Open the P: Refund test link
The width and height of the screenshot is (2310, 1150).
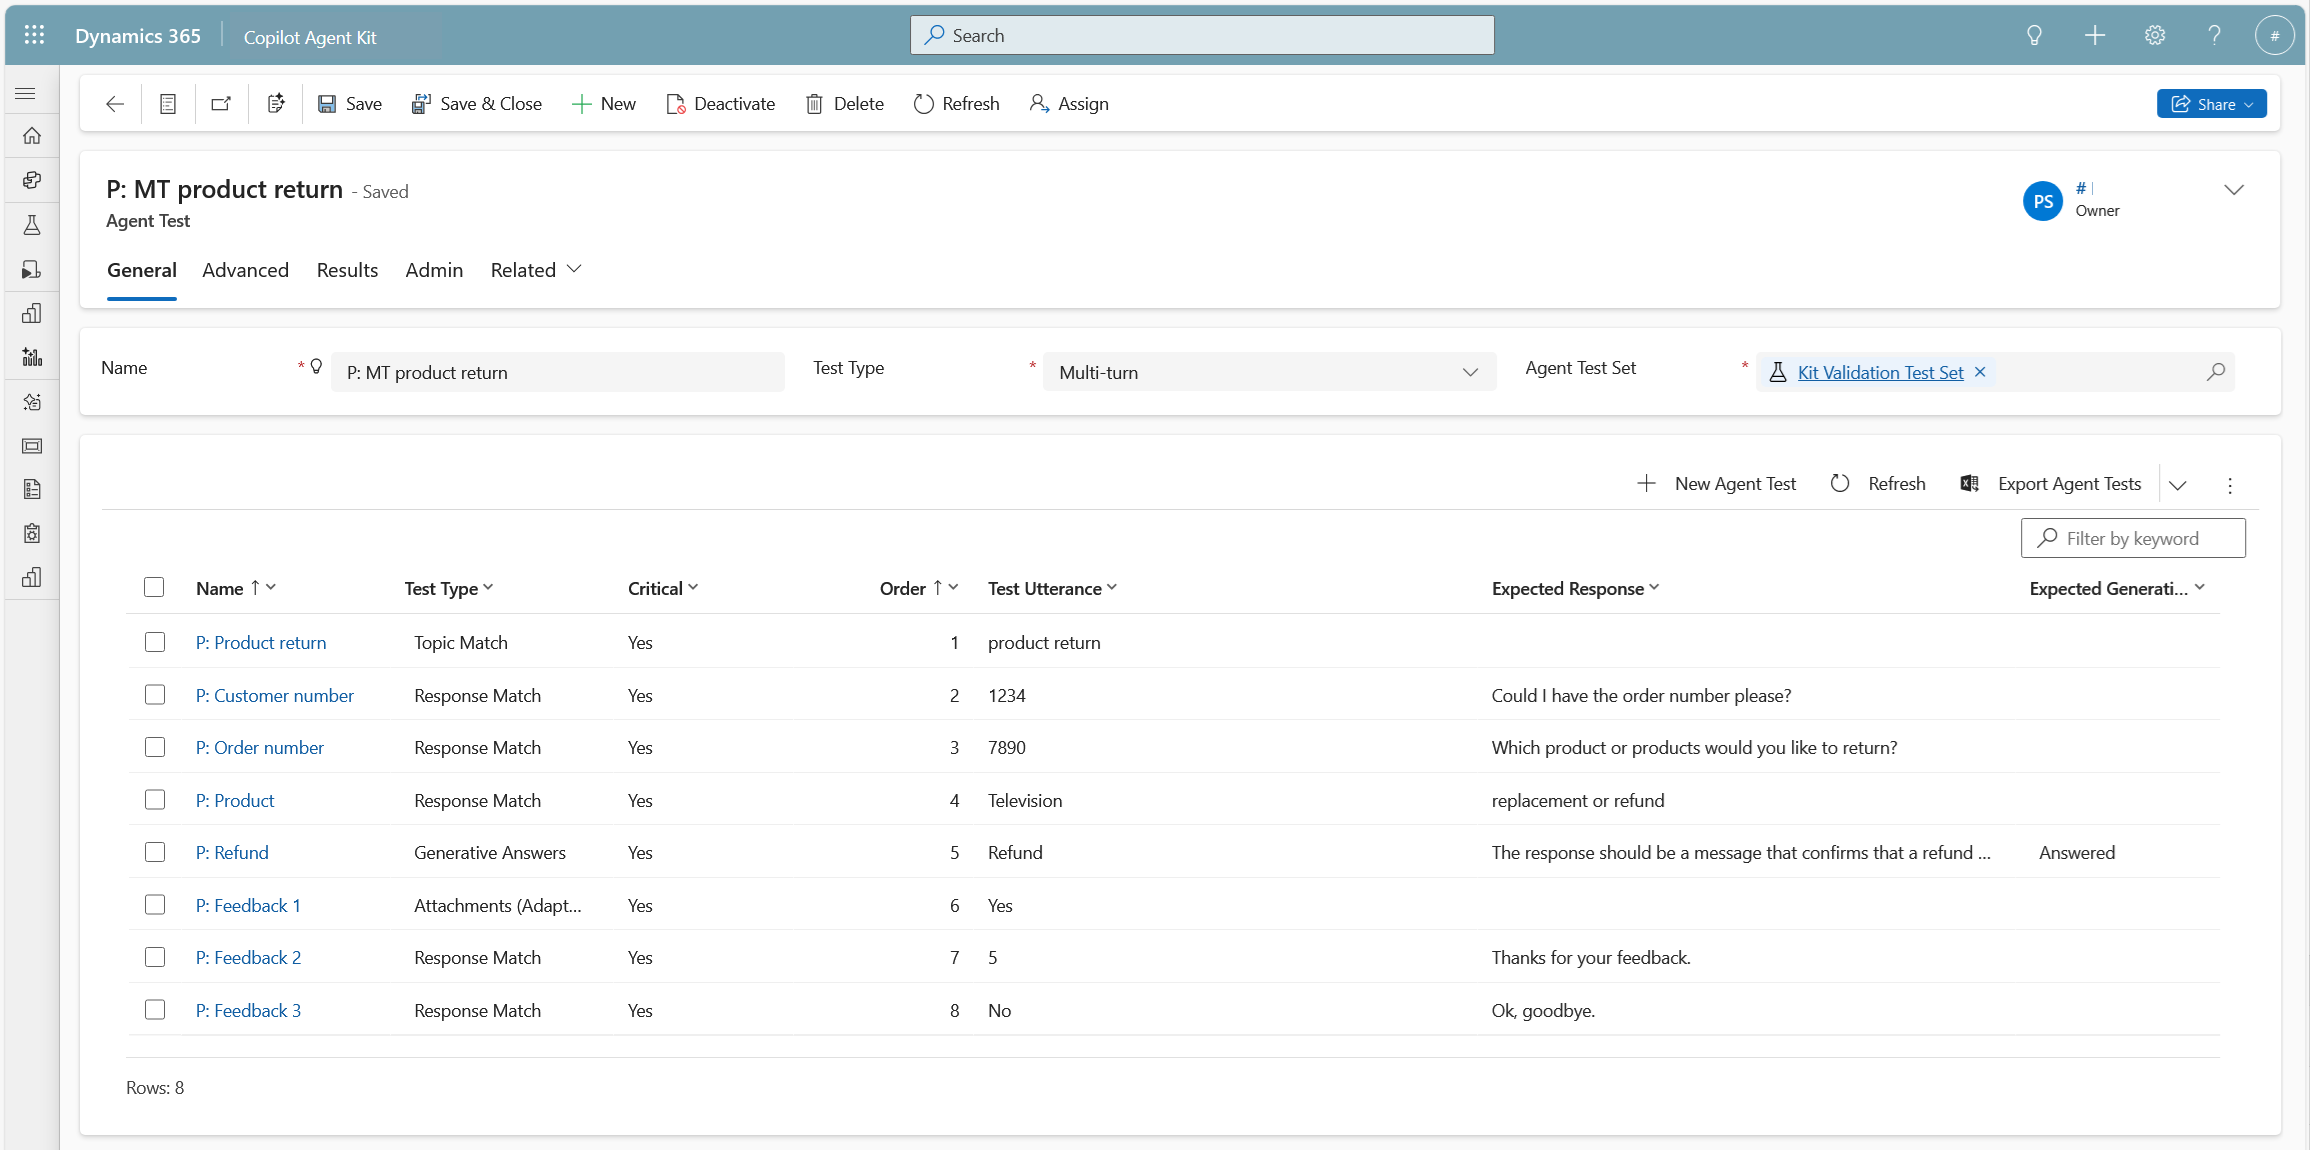click(232, 853)
